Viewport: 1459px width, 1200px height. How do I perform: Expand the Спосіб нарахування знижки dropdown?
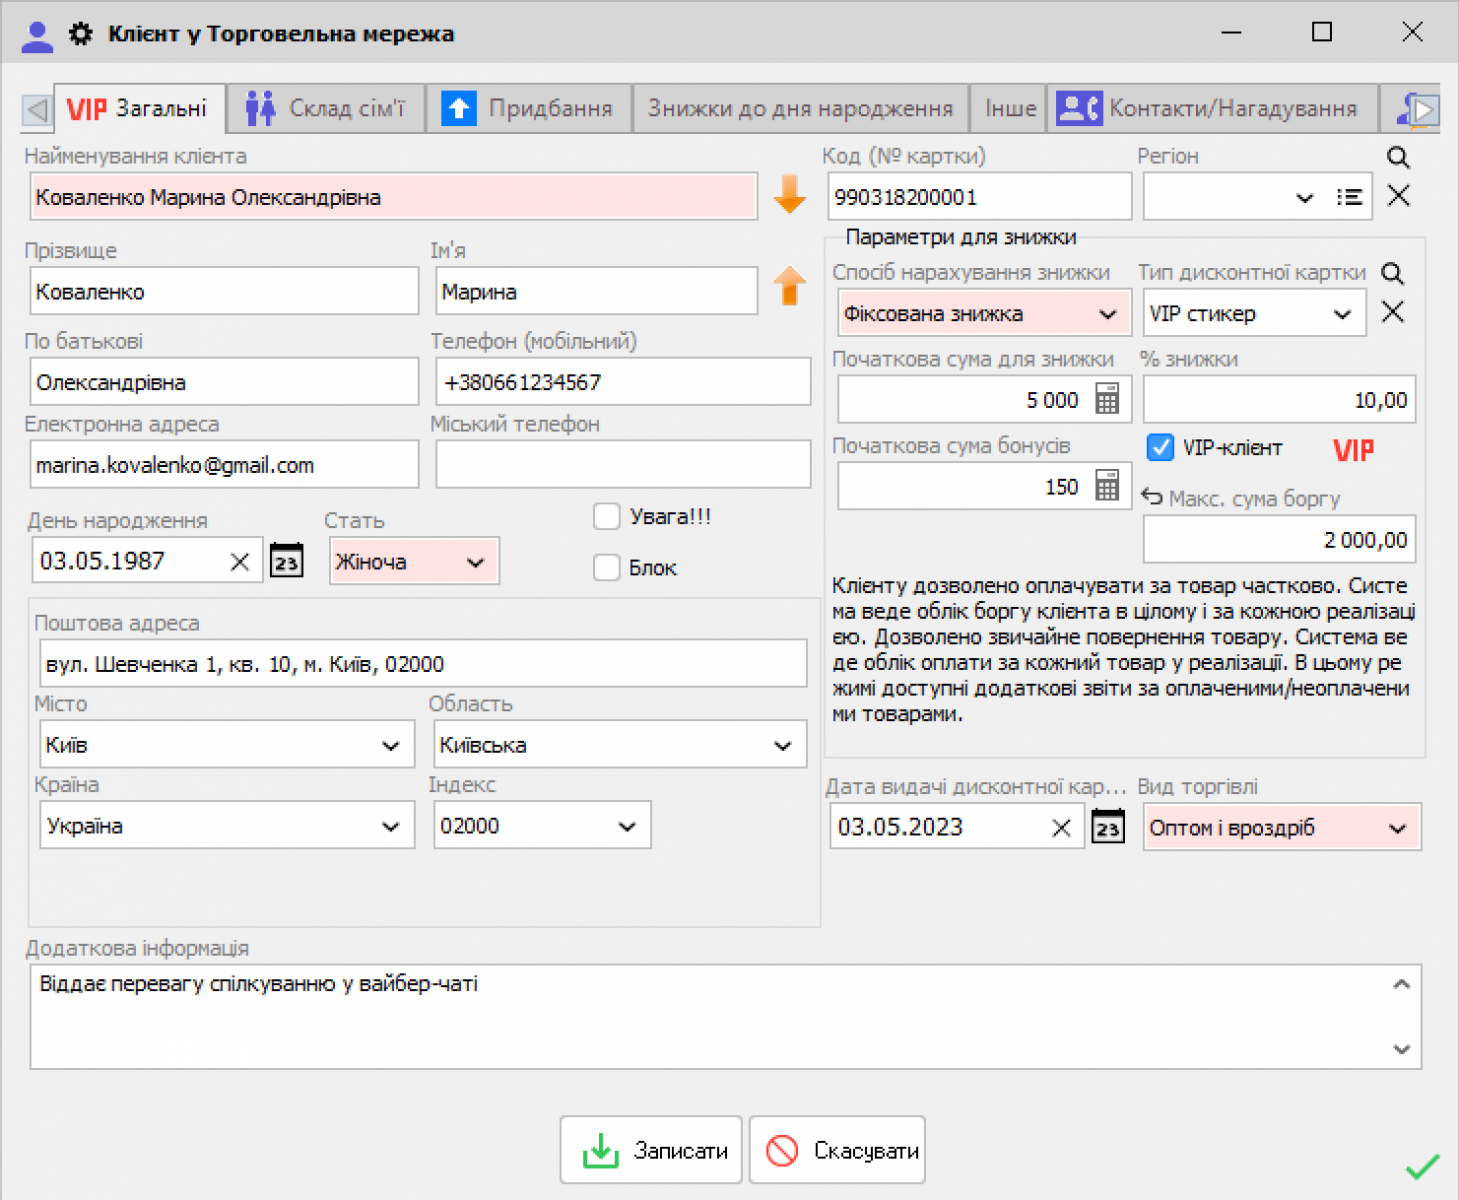pyautogui.click(x=1106, y=313)
